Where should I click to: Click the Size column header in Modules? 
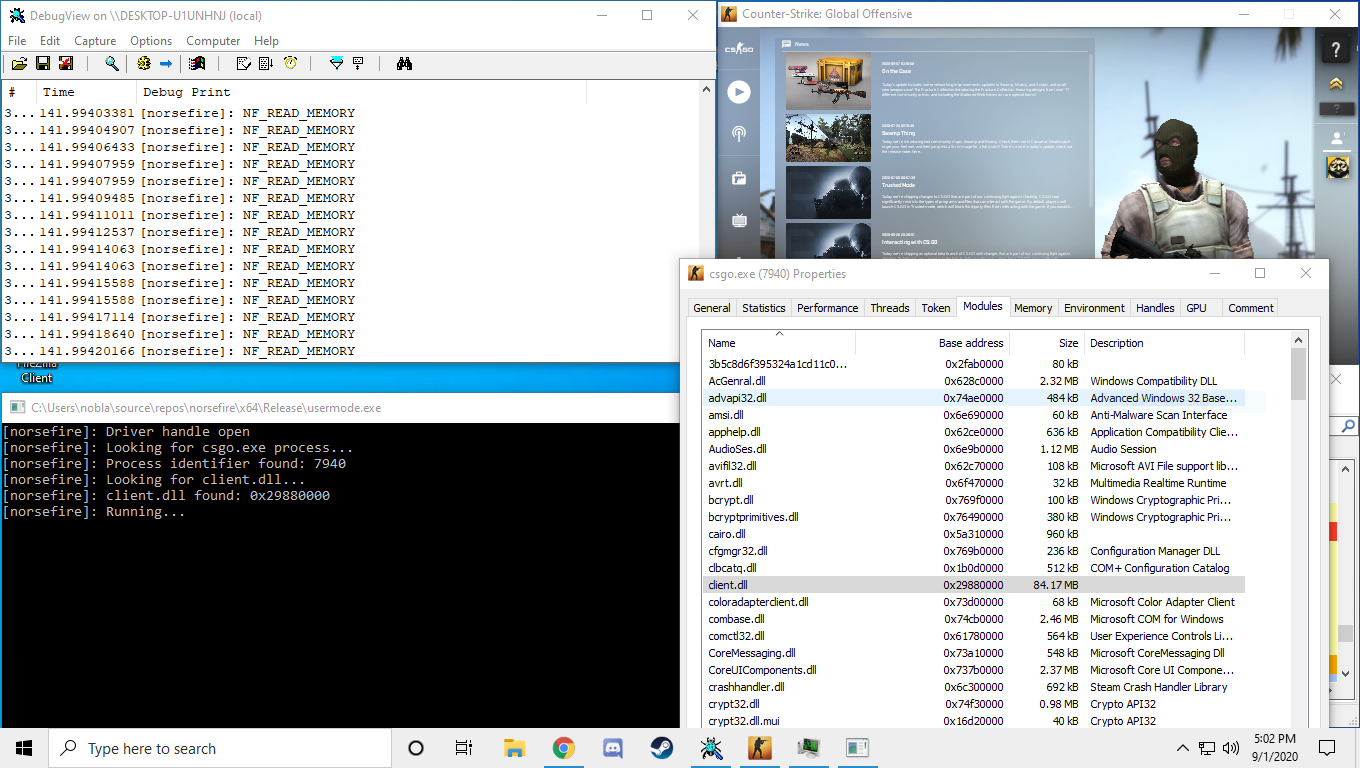click(1046, 343)
